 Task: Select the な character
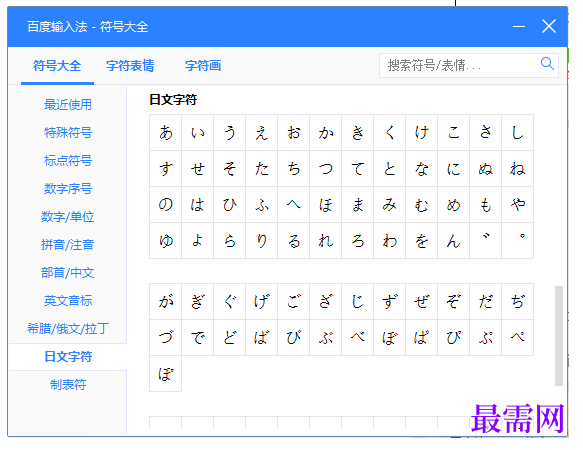(421, 169)
